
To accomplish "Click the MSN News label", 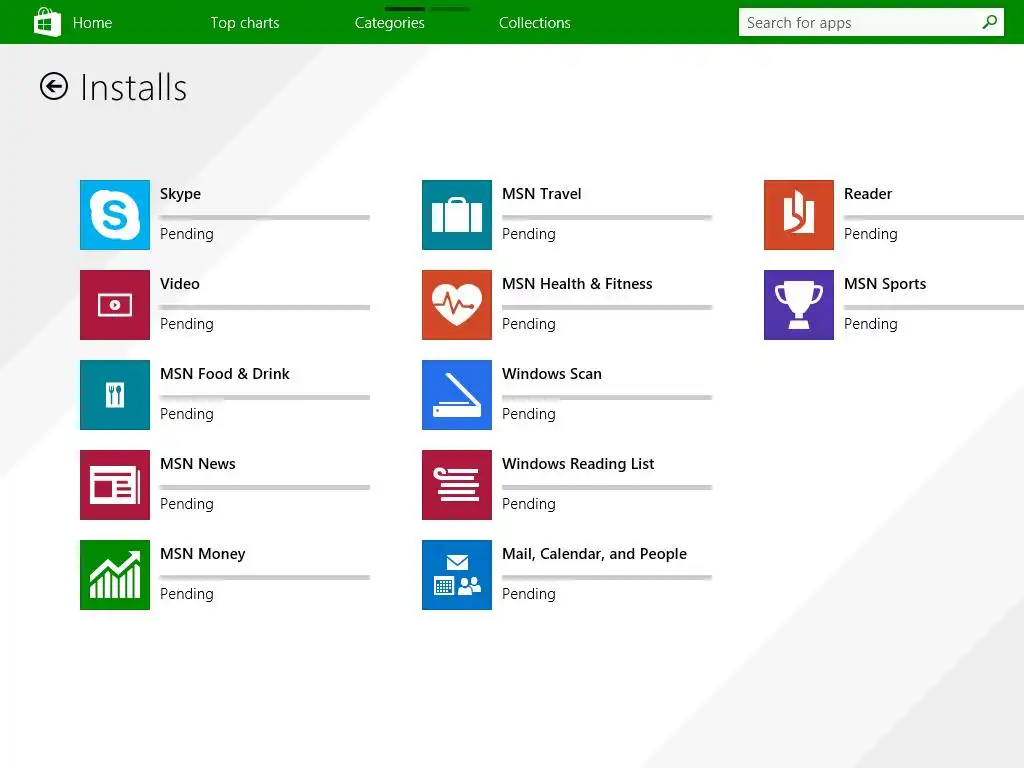I will click(198, 464).
